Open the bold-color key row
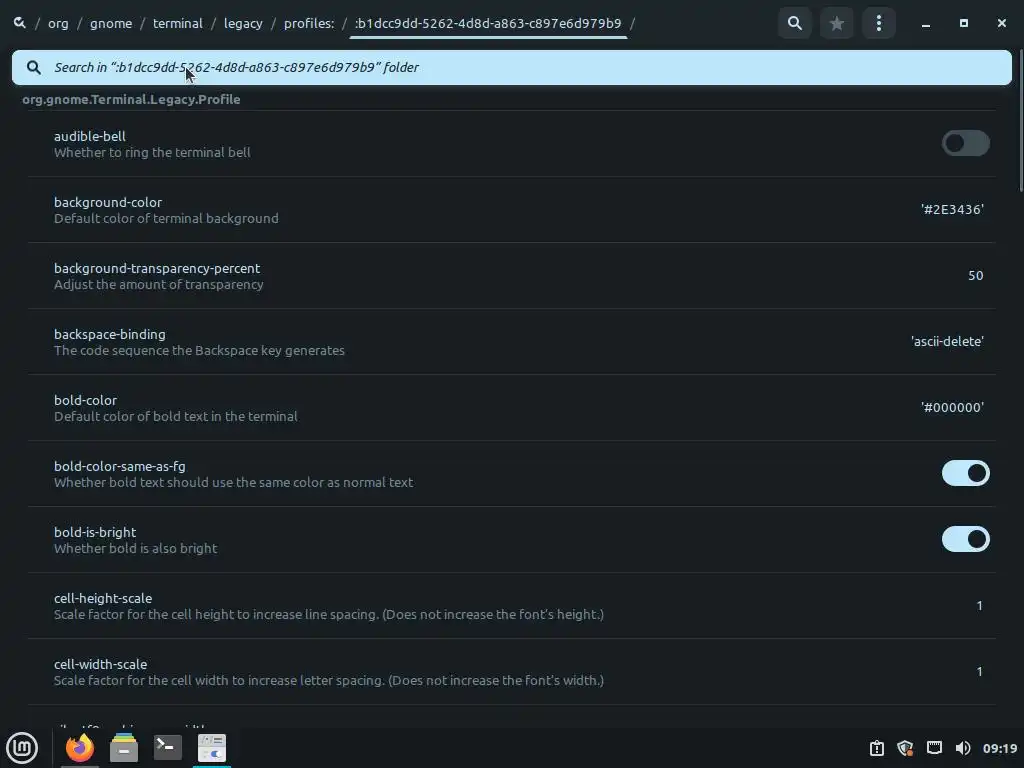The image size is (1024, 768). point(511,408)
